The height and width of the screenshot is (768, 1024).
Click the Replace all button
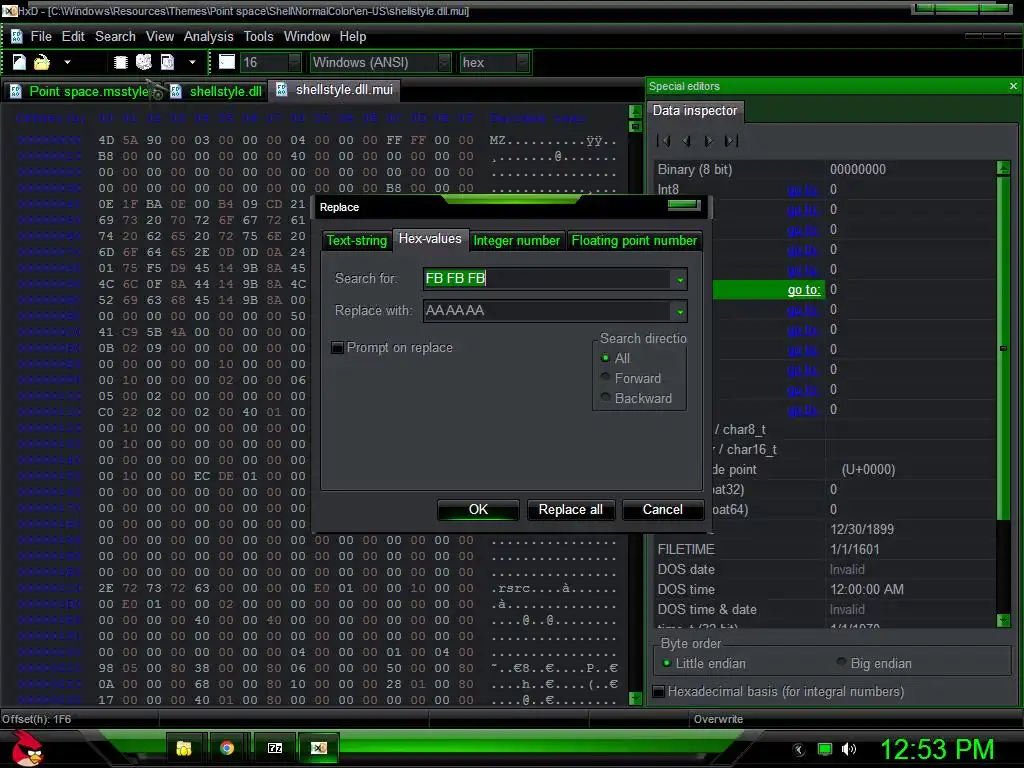[x=570, y=509]
